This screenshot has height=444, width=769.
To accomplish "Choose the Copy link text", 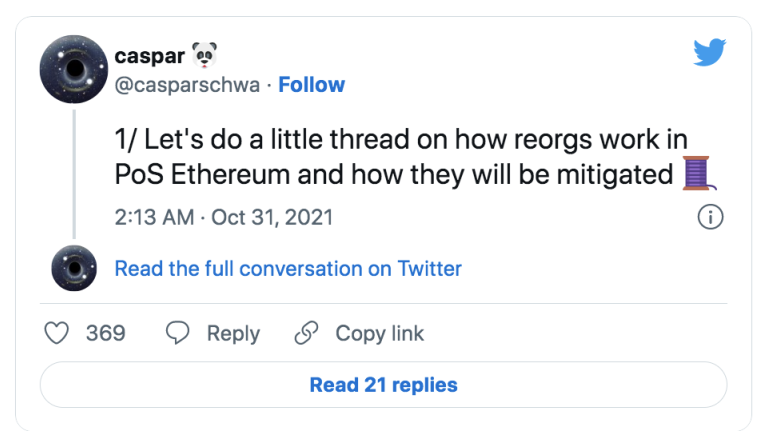I will pyautogui.click(x=380, y=334).
